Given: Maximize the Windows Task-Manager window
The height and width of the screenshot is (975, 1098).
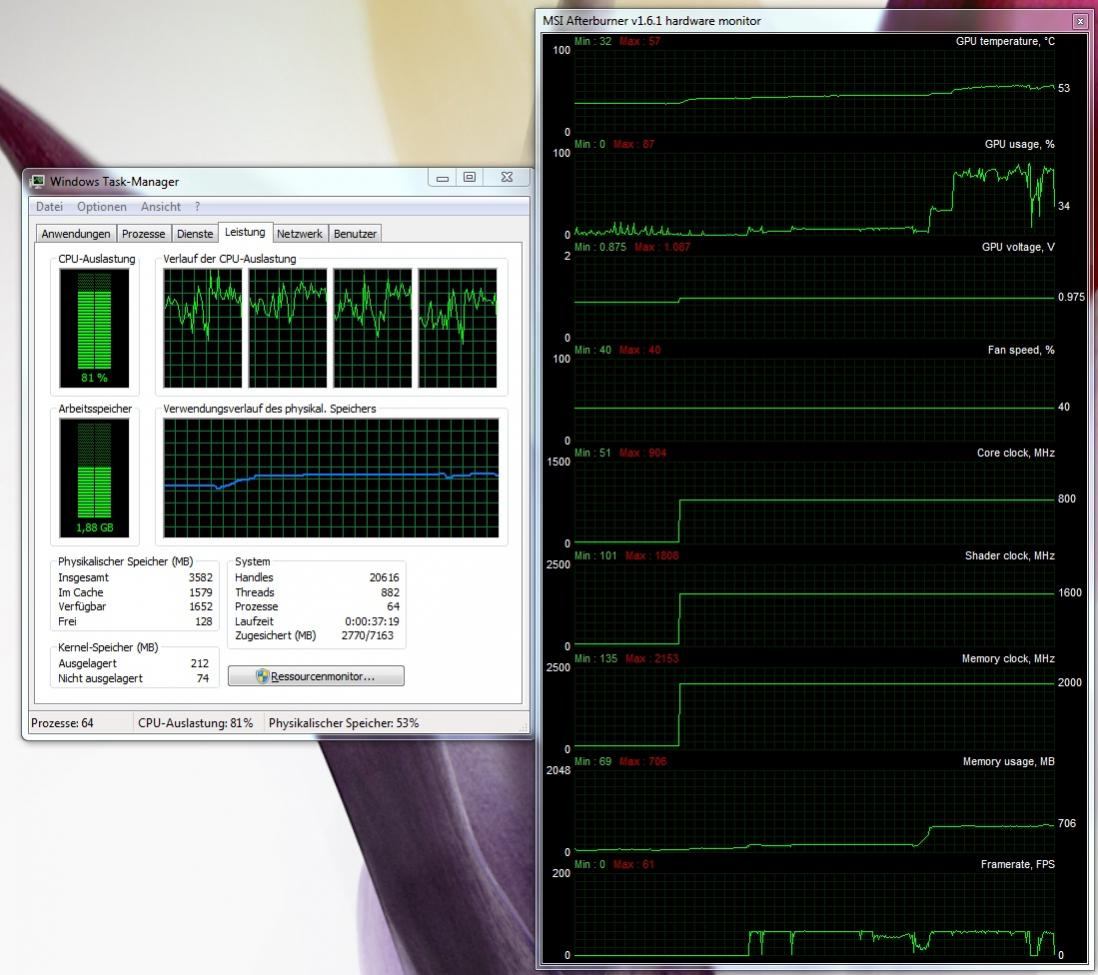Looking at the screenshot, I should tap(469, 178).
